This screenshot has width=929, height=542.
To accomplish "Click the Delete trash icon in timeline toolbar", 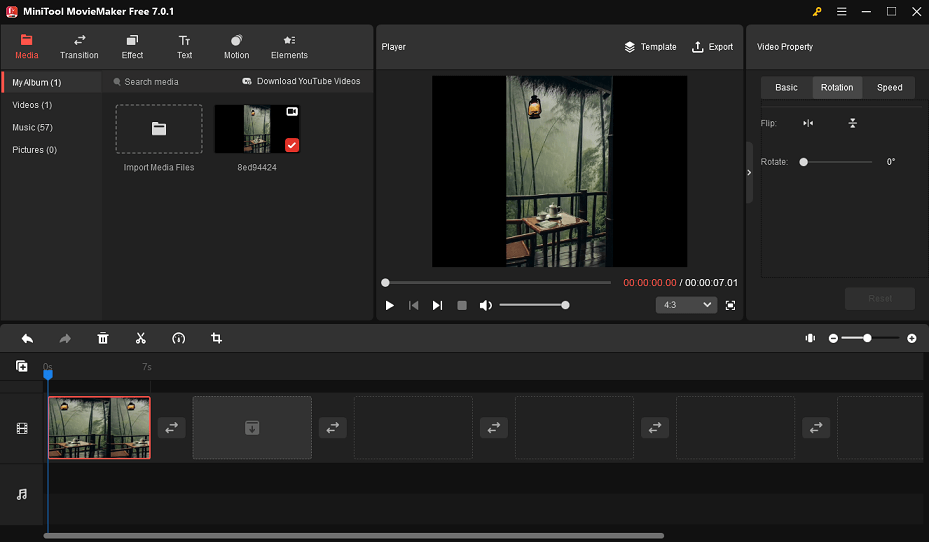I will pos(103,339).
